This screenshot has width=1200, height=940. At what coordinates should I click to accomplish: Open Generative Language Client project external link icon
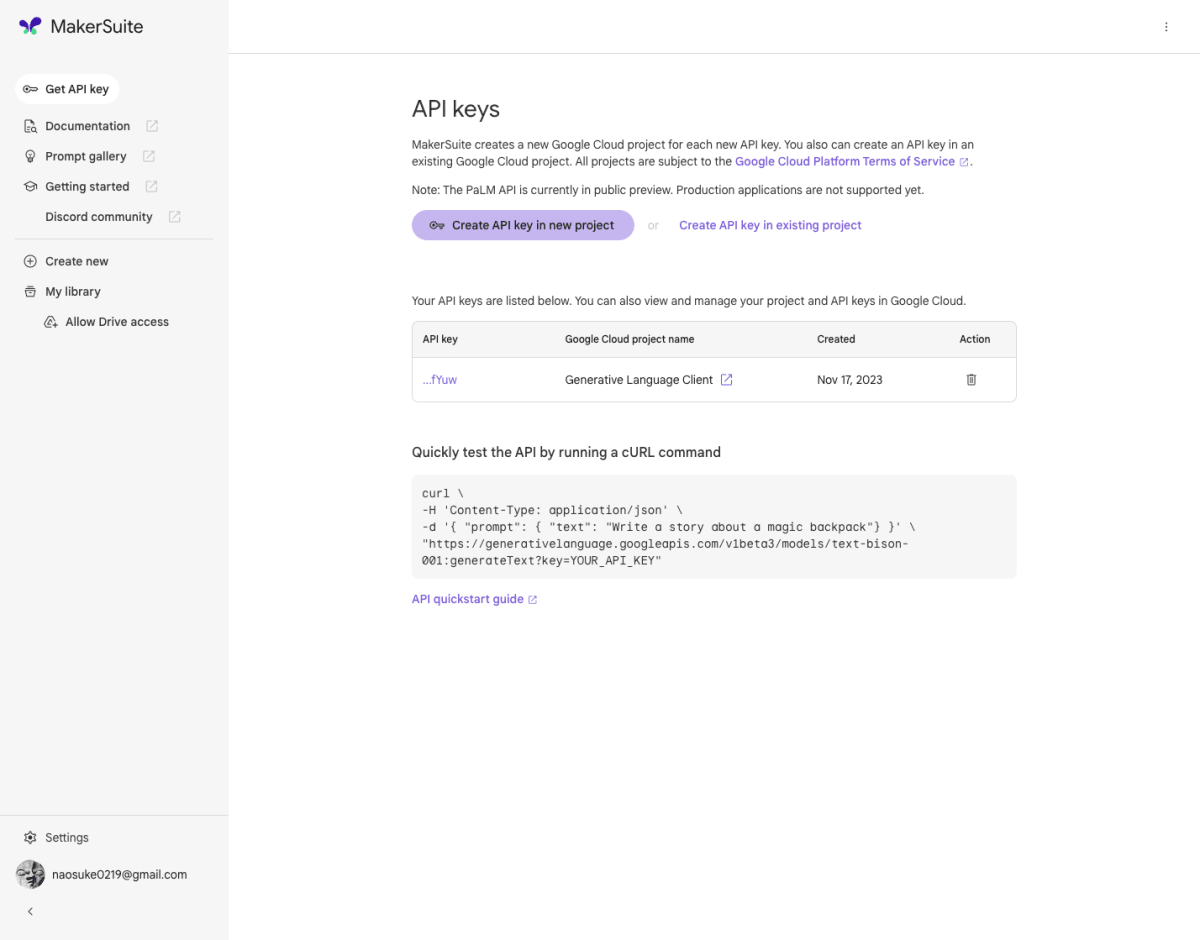[x=727, y=380]
